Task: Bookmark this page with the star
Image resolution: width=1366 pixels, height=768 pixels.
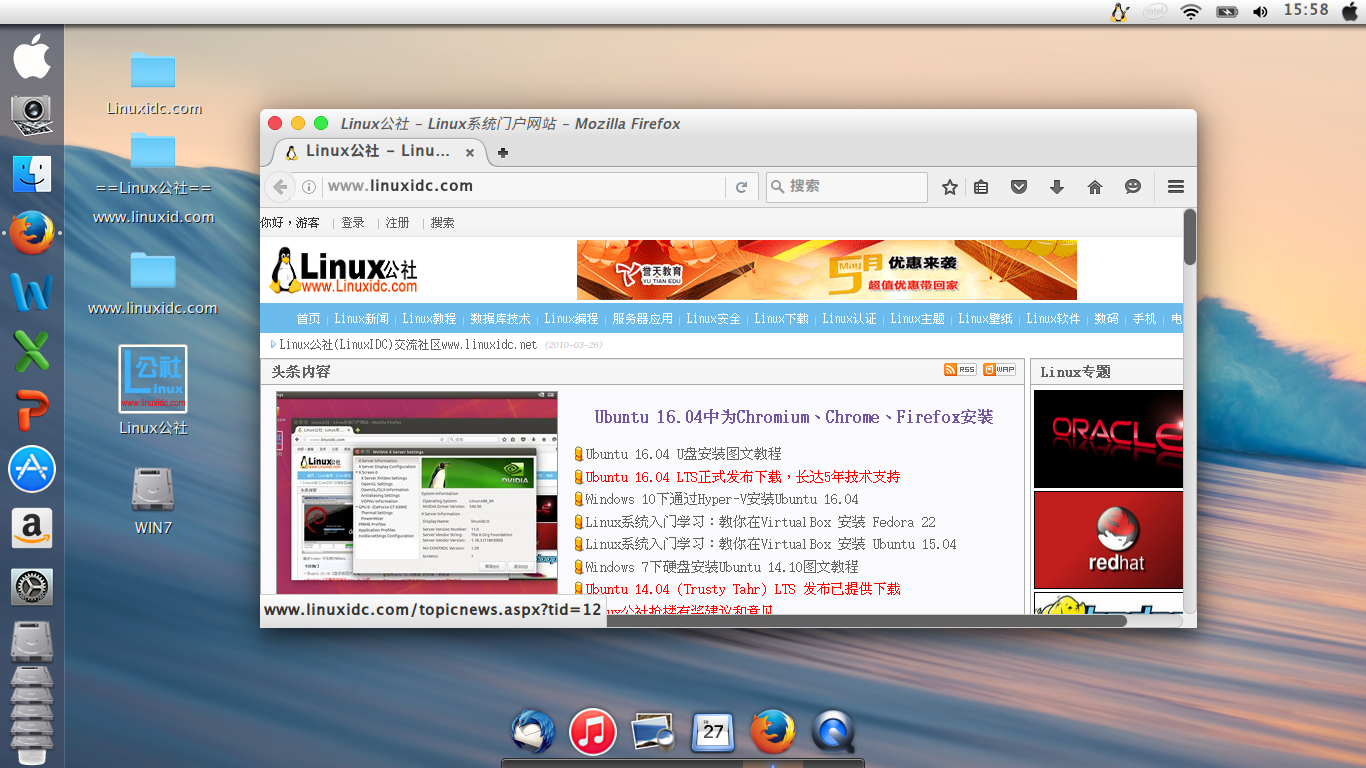Action: (x=950, y=187)
